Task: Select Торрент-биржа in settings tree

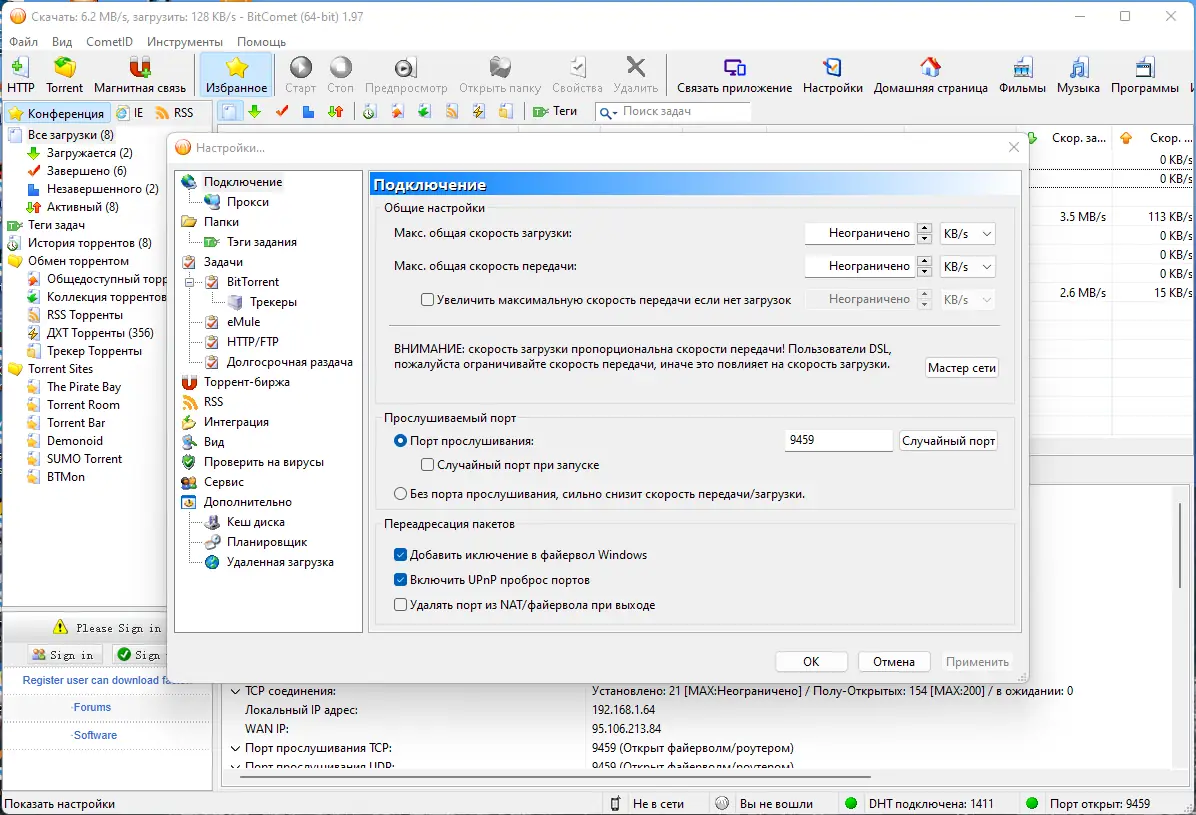Action: tap(246, 382)
